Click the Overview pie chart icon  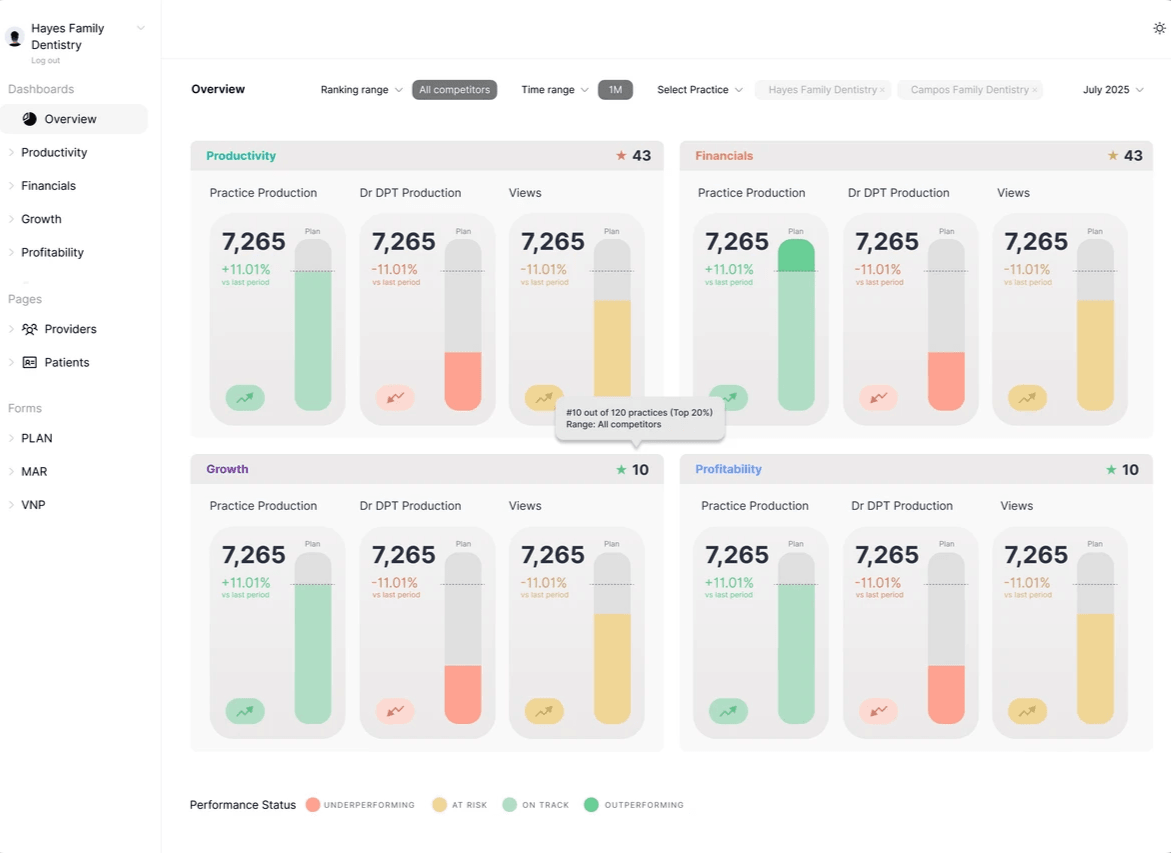click(x=30, y=119)
